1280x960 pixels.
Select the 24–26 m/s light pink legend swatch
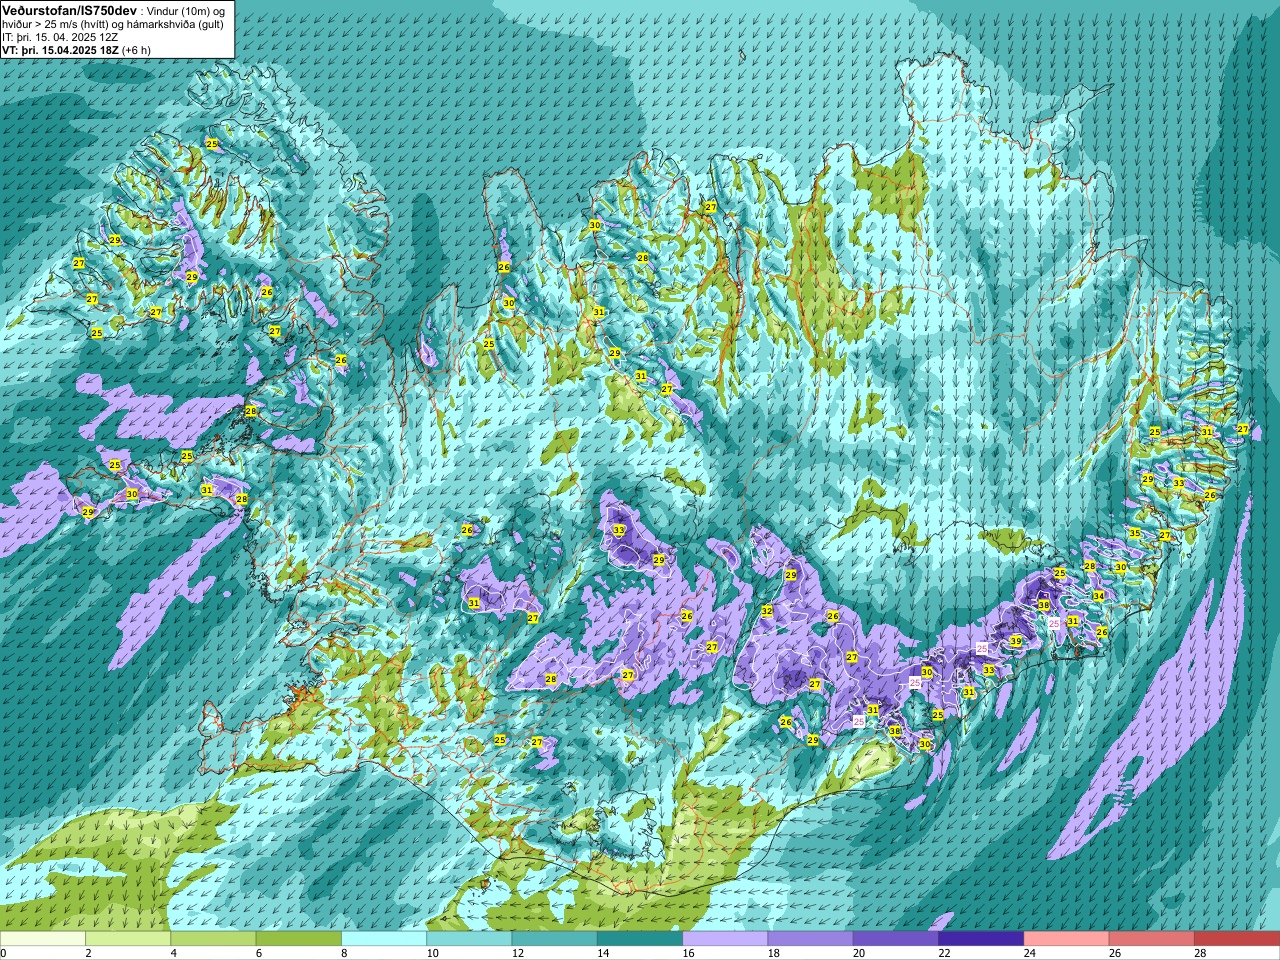point(1067,939)
